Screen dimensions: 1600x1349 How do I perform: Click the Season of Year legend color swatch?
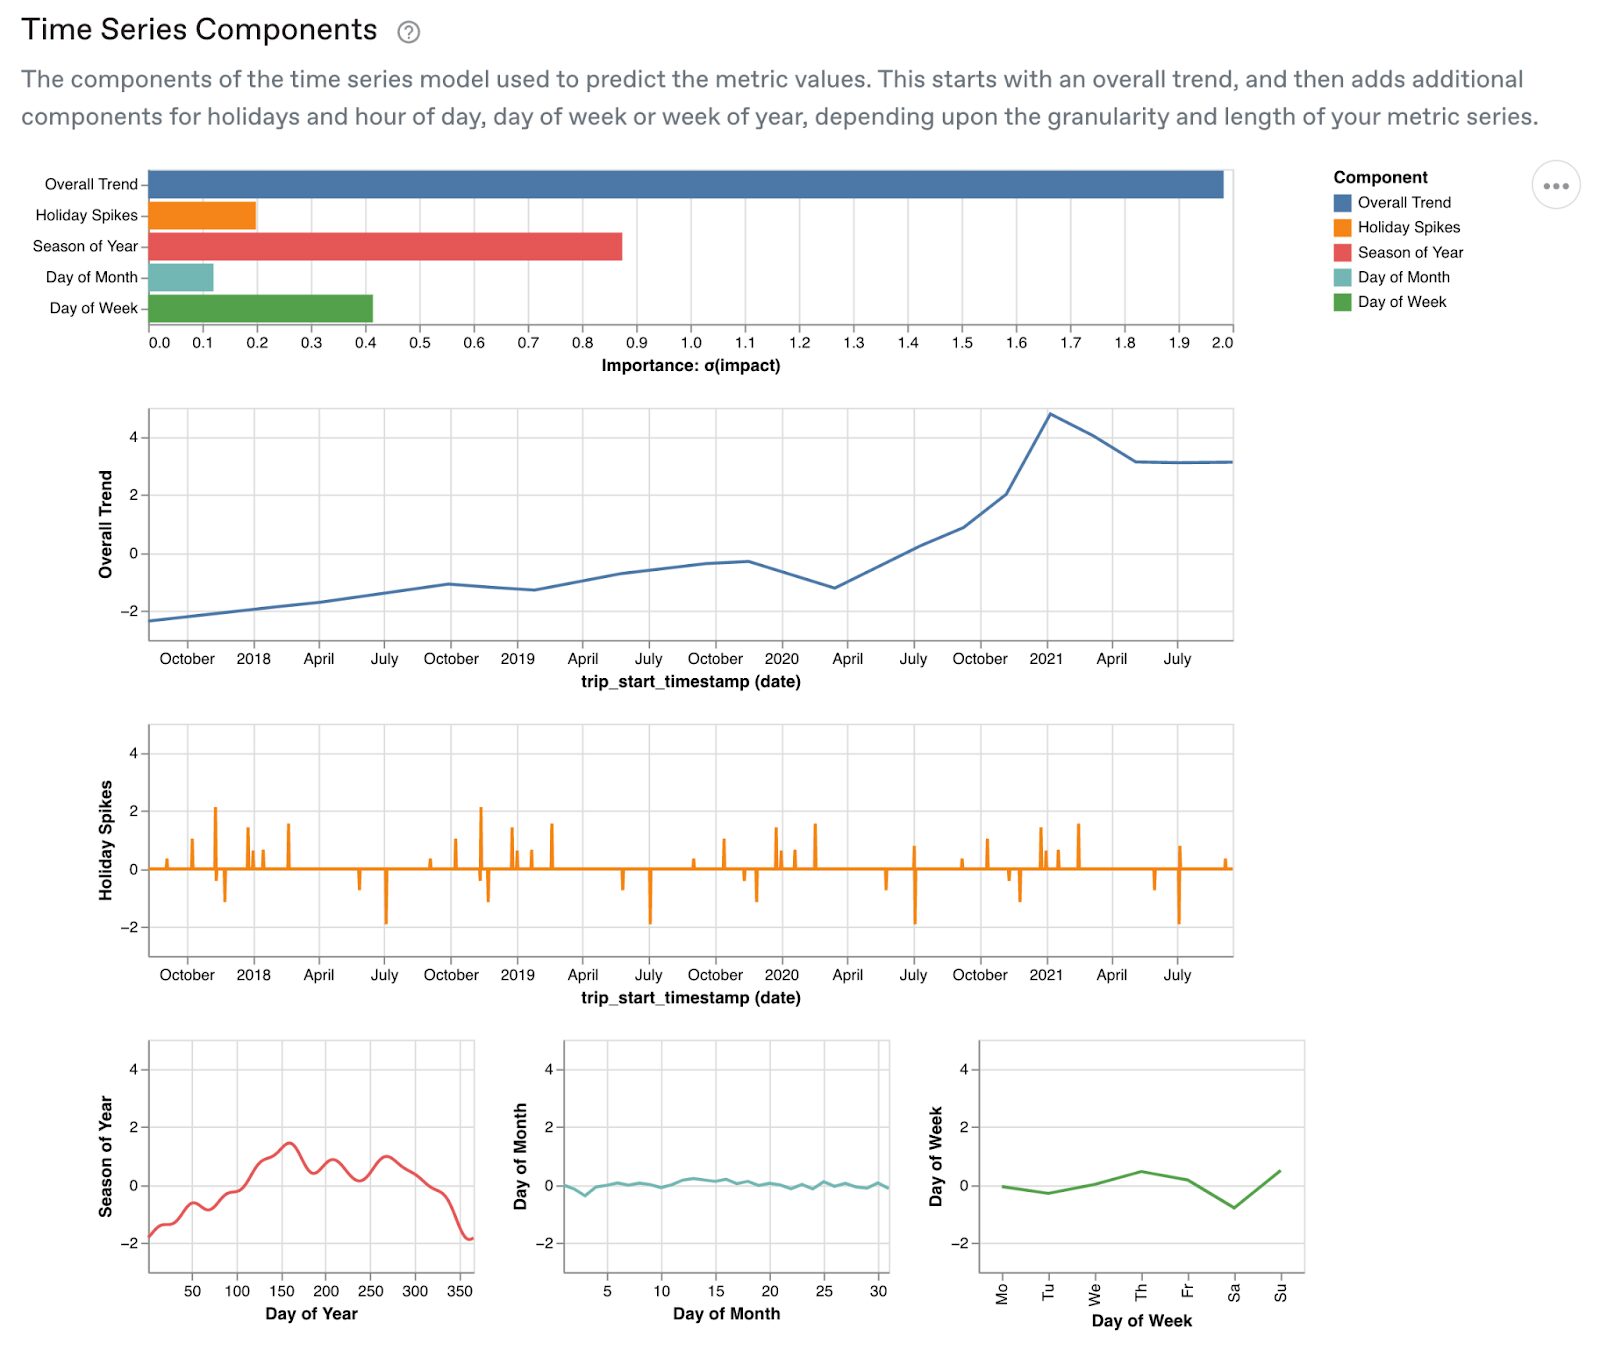(1341, 252)
